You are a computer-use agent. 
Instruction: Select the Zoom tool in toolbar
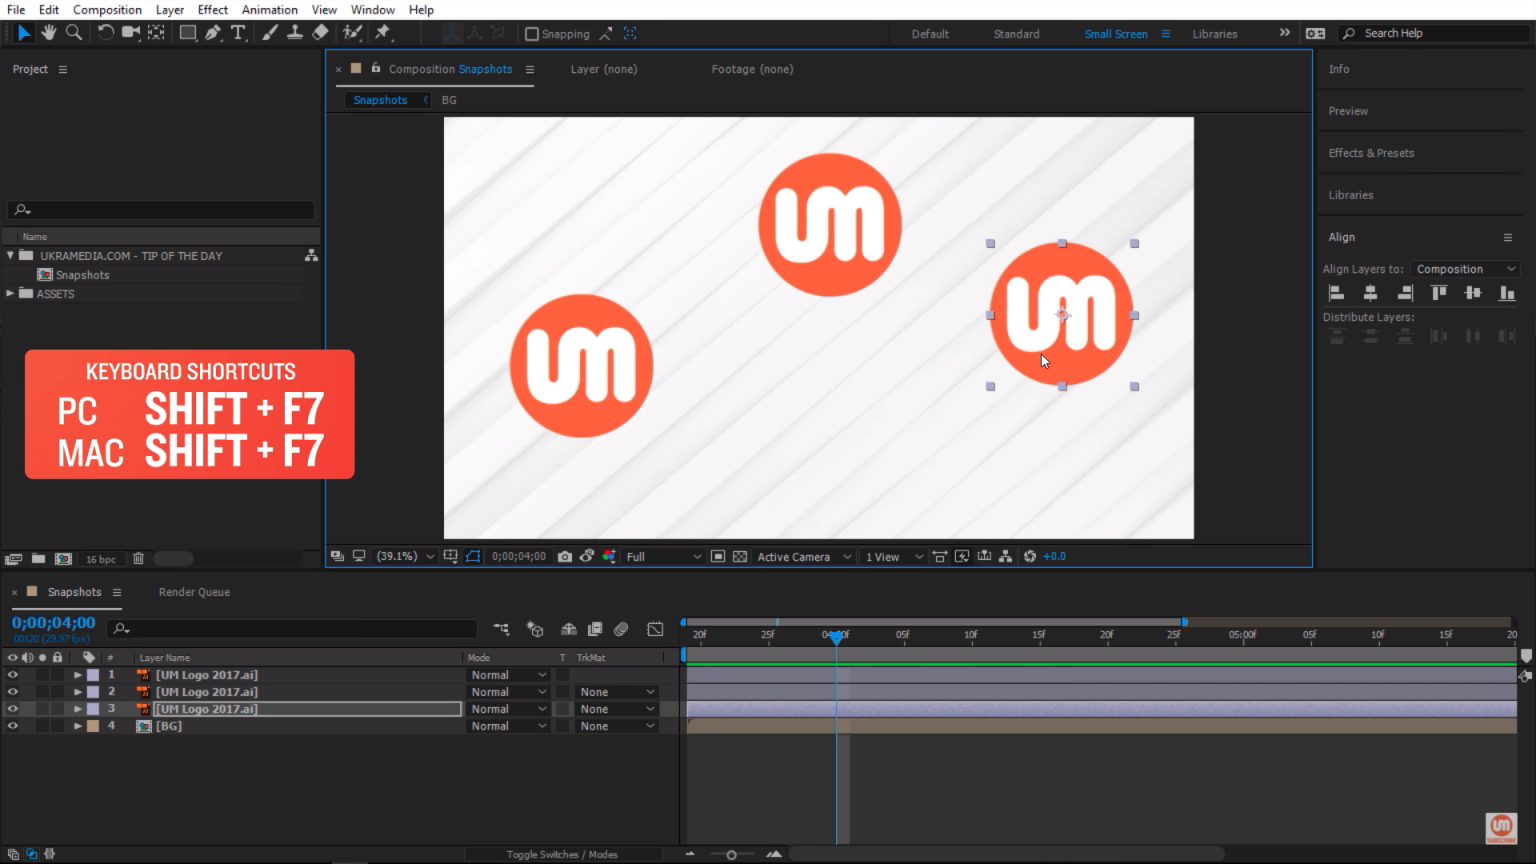(x=74, y=33)
